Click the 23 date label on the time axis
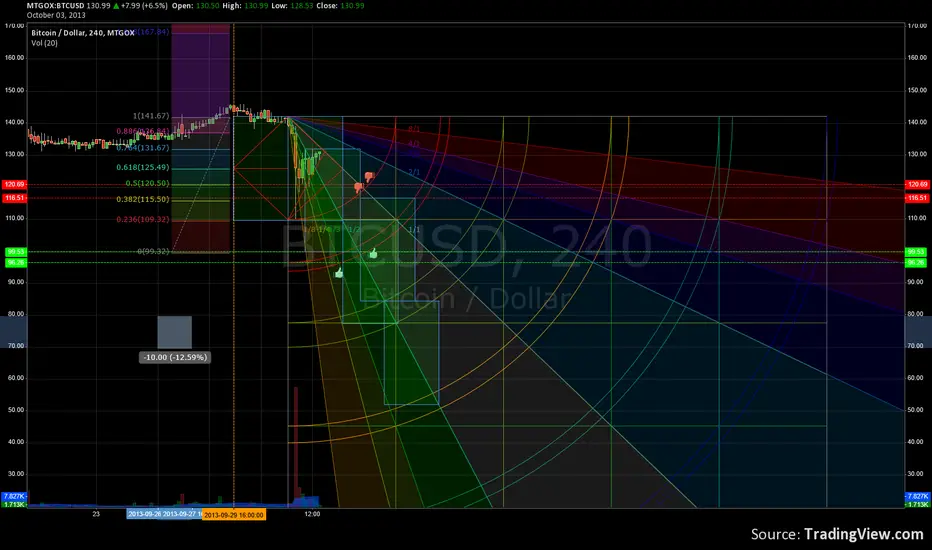The image size is (932, 550). point(96,514)
